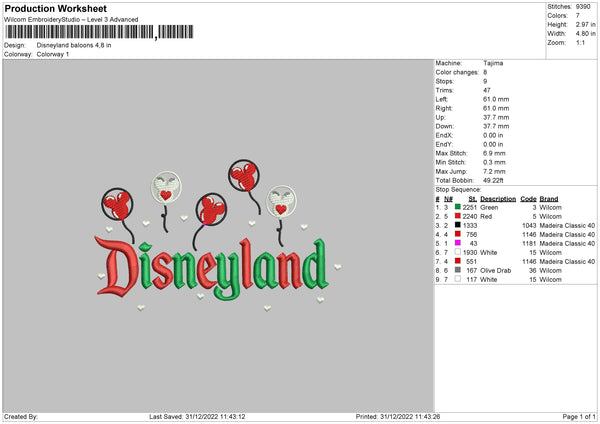Viewport: 600px width, 424px height.
Task: Click the Width value '4.80 in'
Action: point(585,34)
